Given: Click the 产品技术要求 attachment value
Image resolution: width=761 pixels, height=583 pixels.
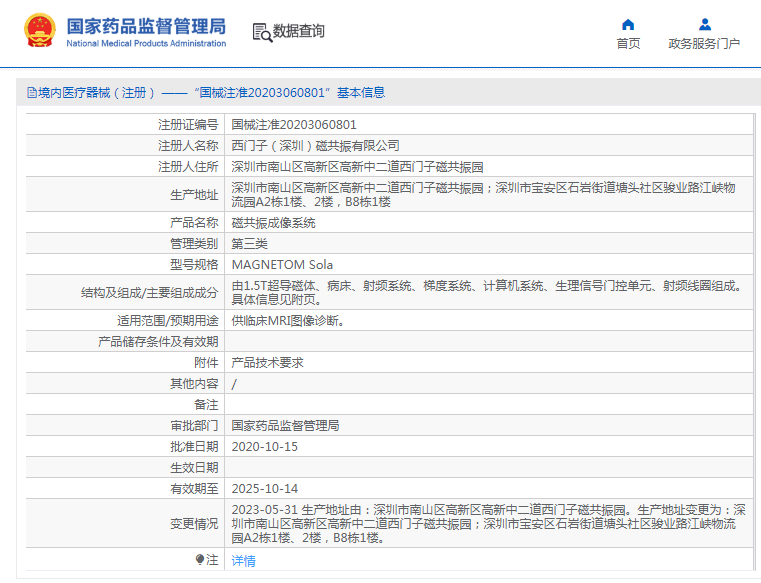Looking at the screenshot, I should tap(267, 363).
